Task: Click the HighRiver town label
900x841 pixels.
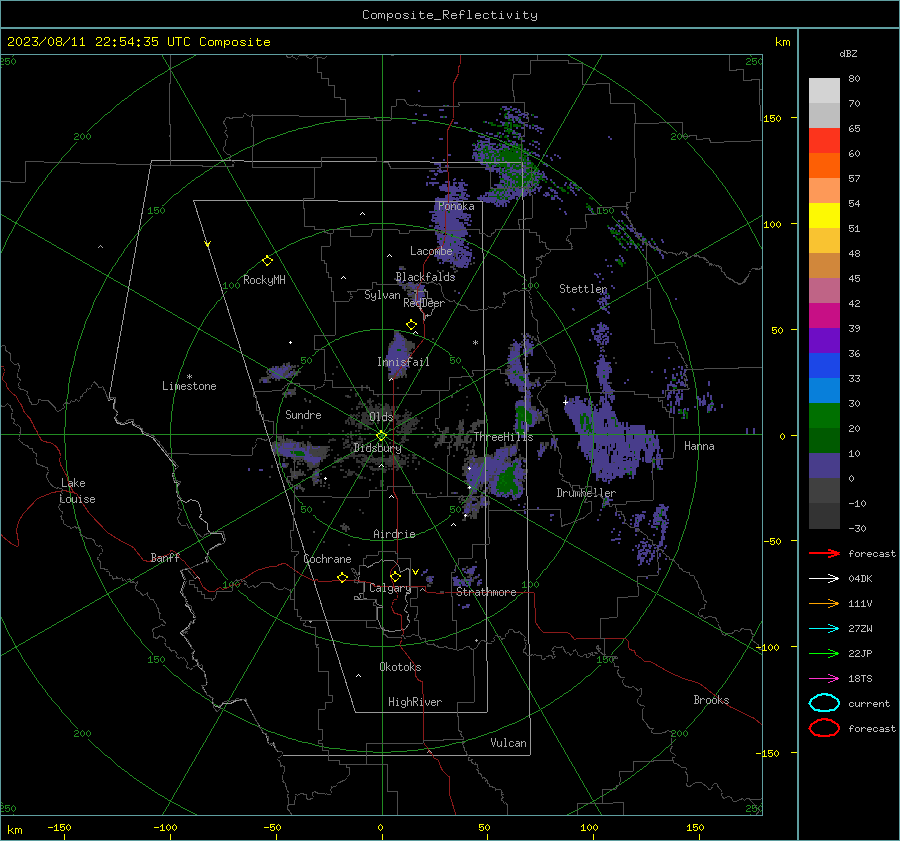Action: (415, 702)
